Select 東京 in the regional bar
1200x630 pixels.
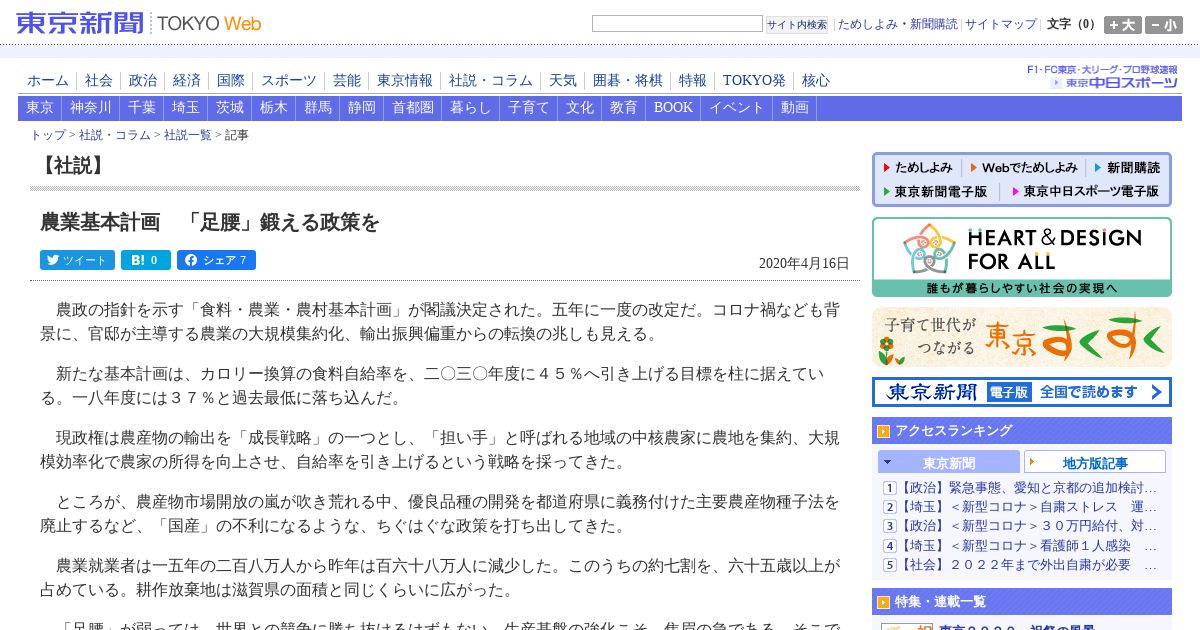pyautogui.click(x=40, y=108)
